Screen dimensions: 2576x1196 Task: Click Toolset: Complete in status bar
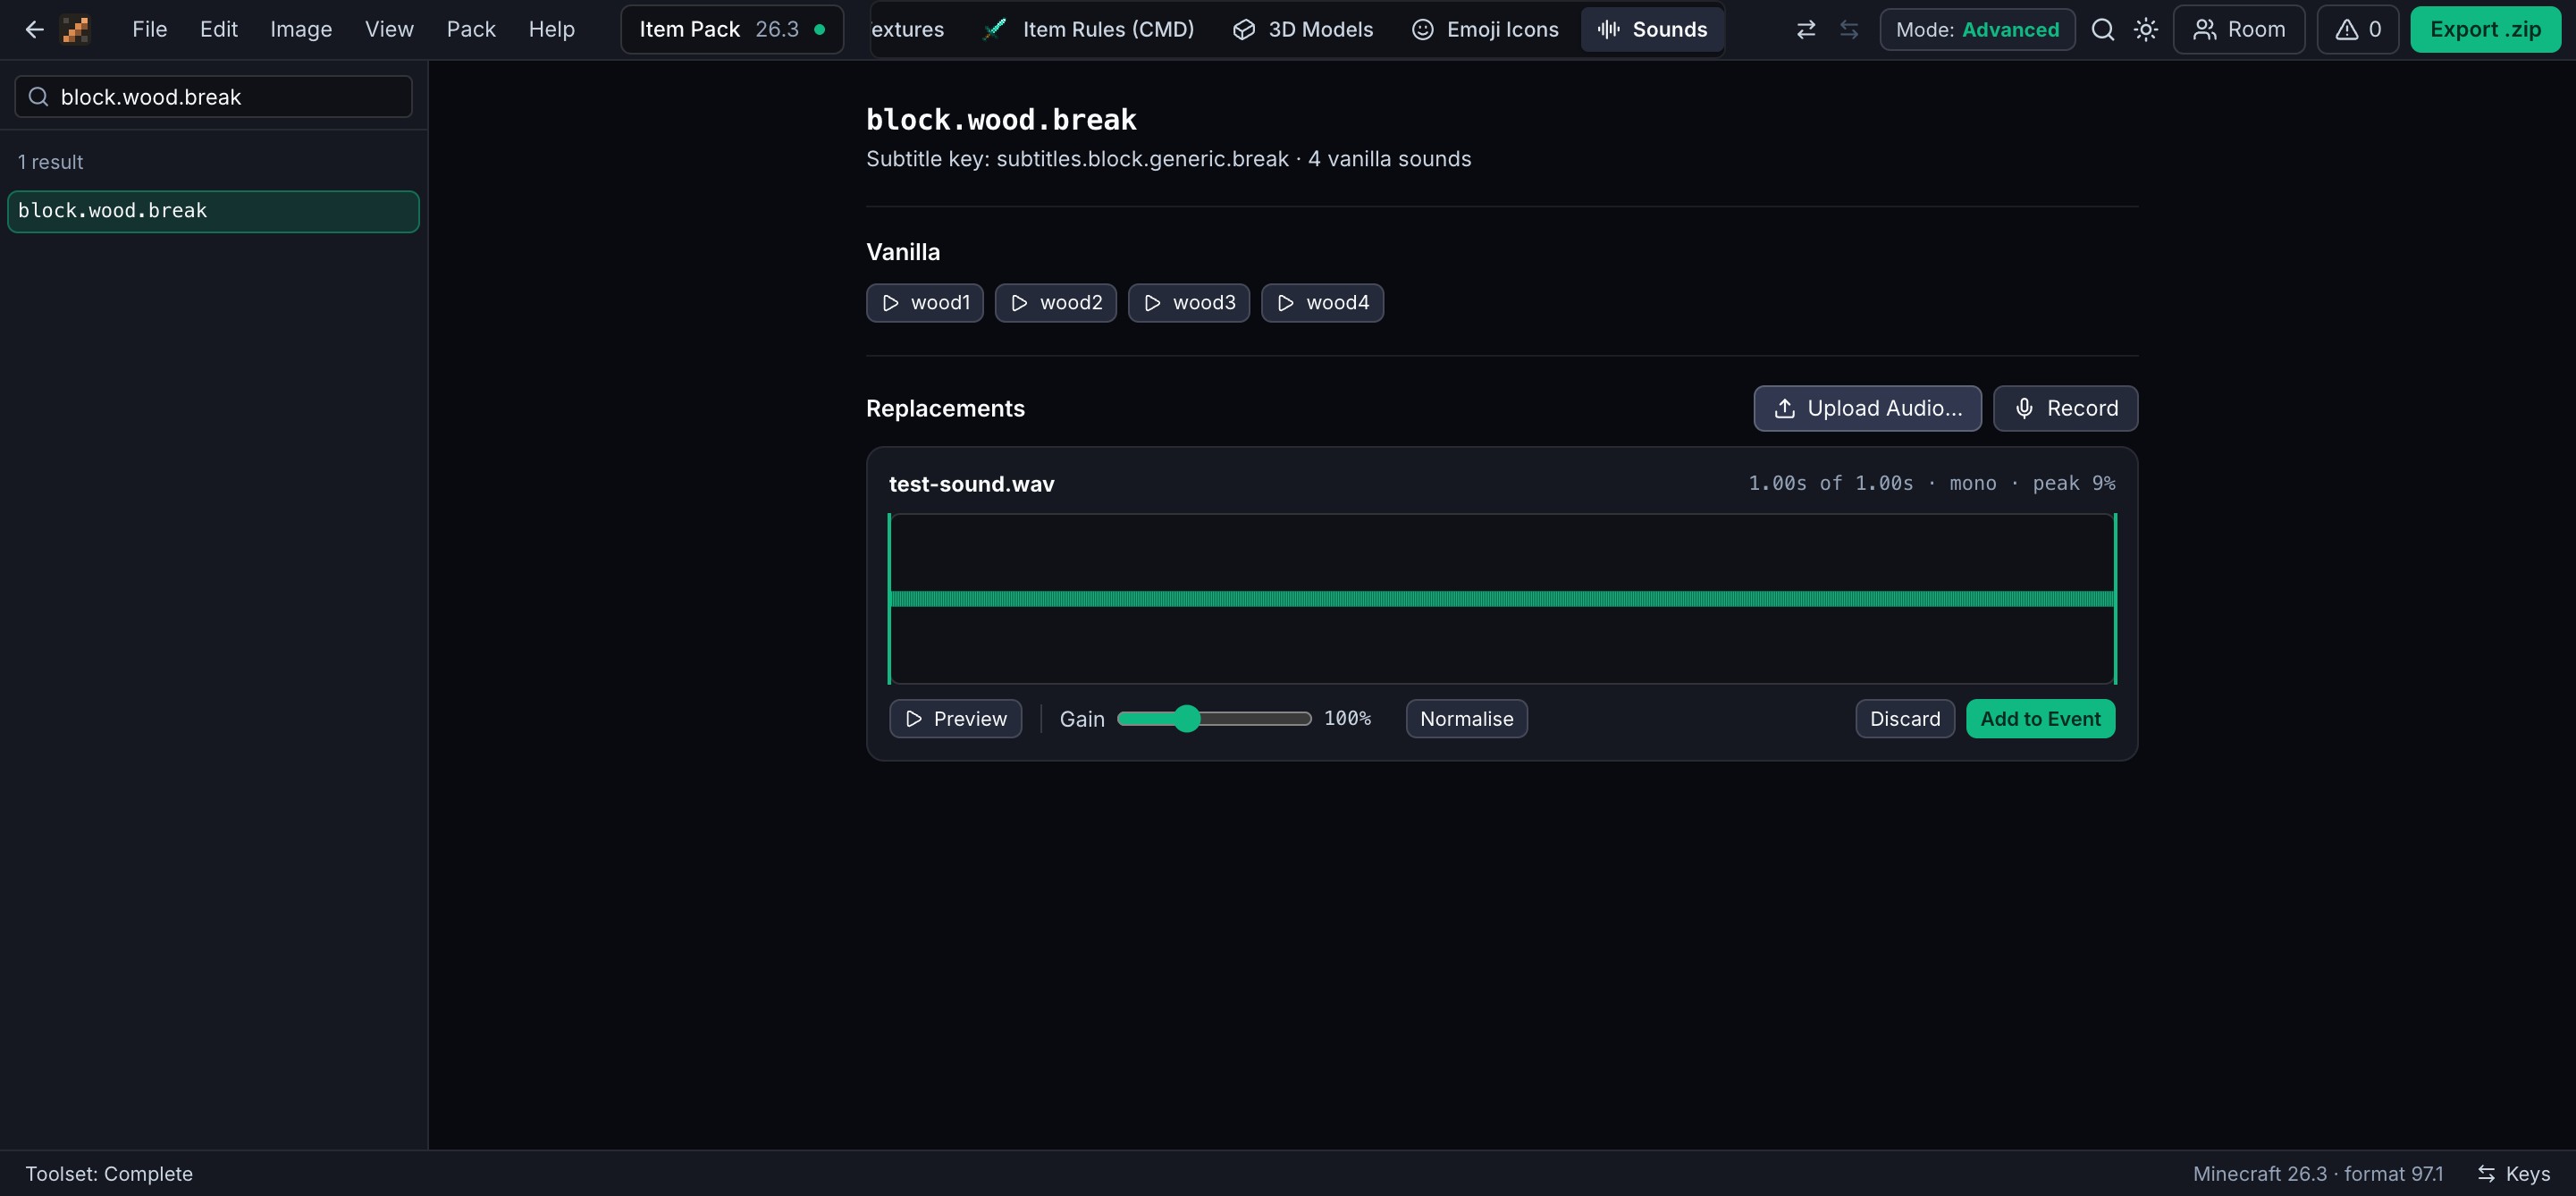click(x=109, y=1174)
